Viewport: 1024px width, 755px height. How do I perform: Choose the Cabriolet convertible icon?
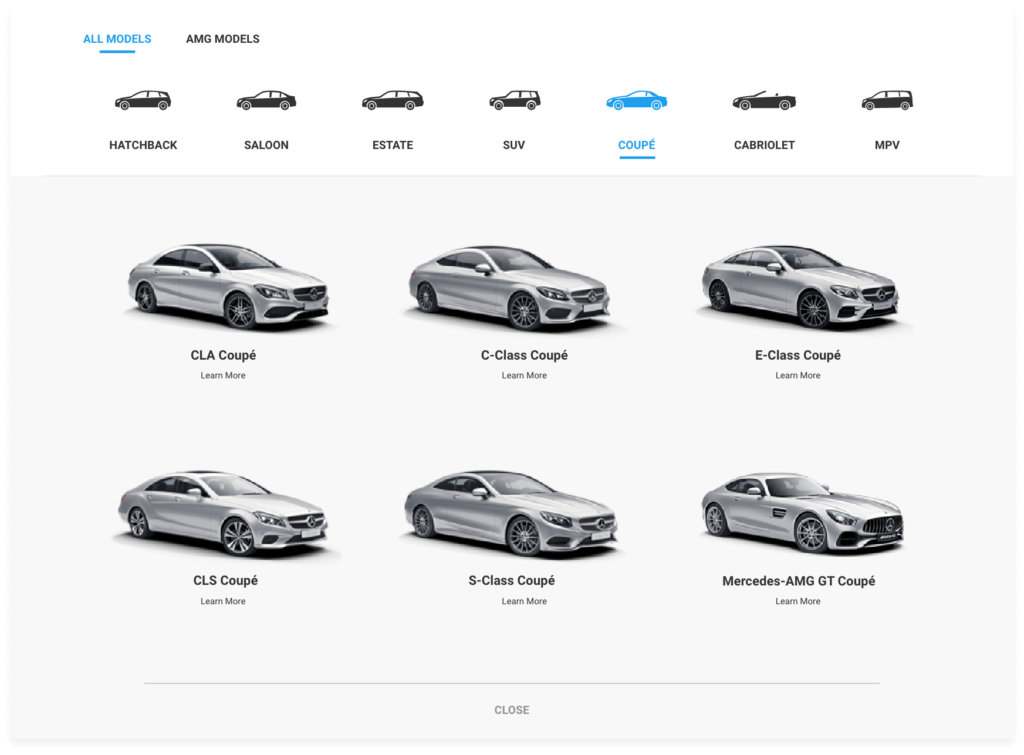[764, 100]
